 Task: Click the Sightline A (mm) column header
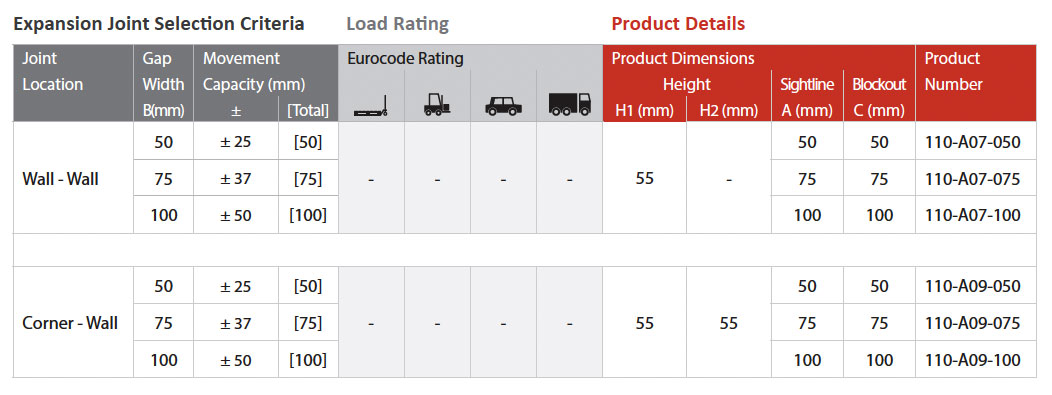pyautogui.click(x=807, y=97)
